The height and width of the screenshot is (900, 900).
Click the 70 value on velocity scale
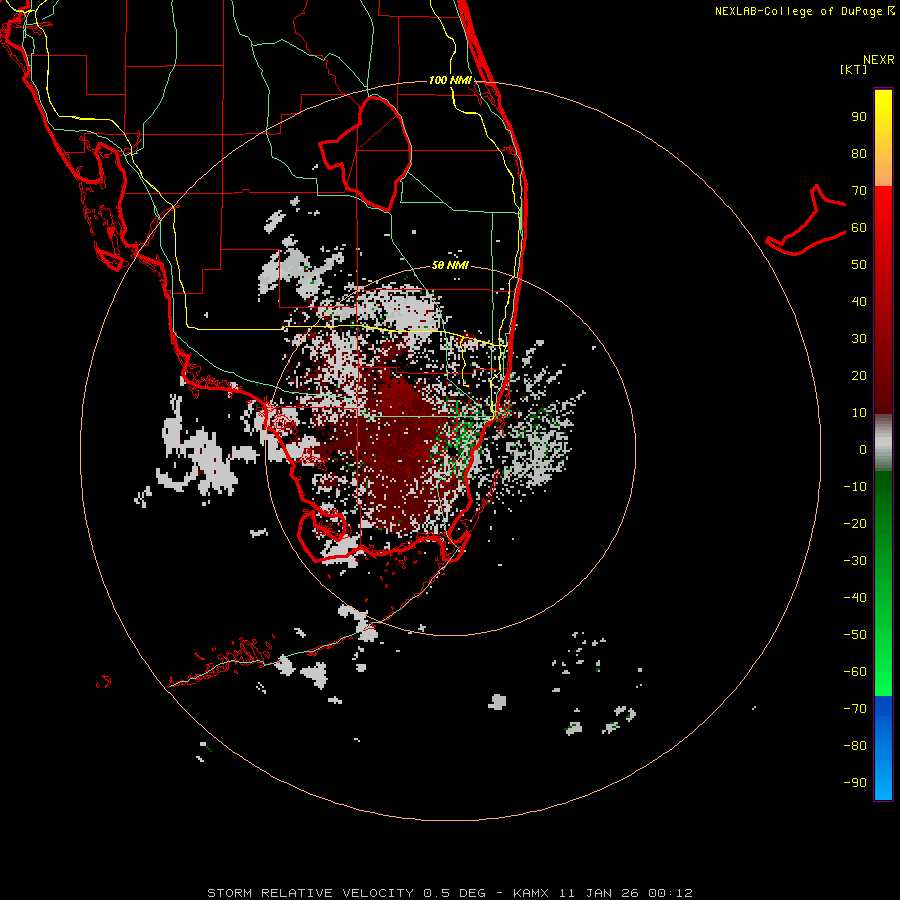pos(859,191)
